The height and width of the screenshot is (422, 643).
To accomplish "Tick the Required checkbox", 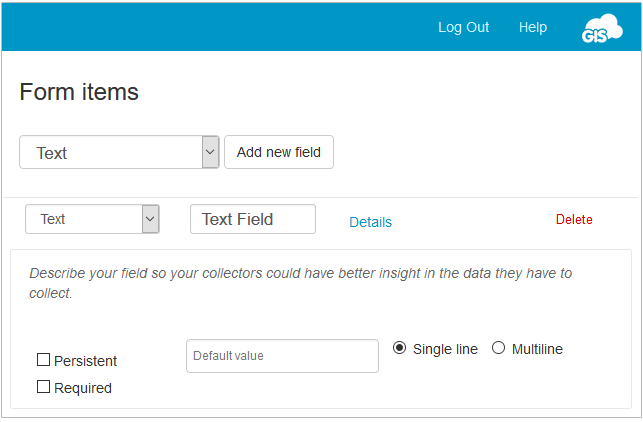I will 43,387.
